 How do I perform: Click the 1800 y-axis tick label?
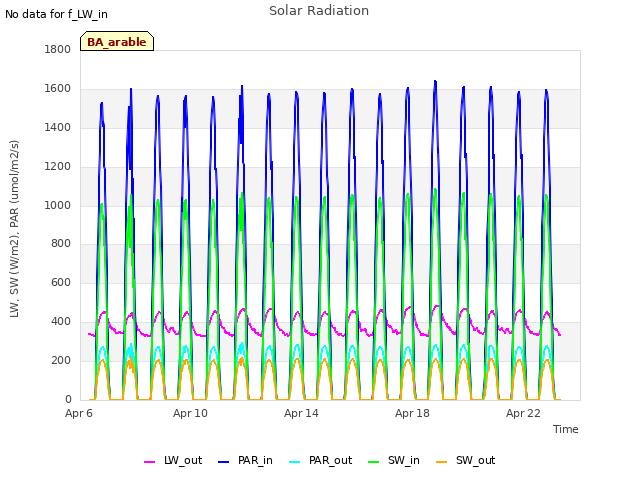(58, 49)
